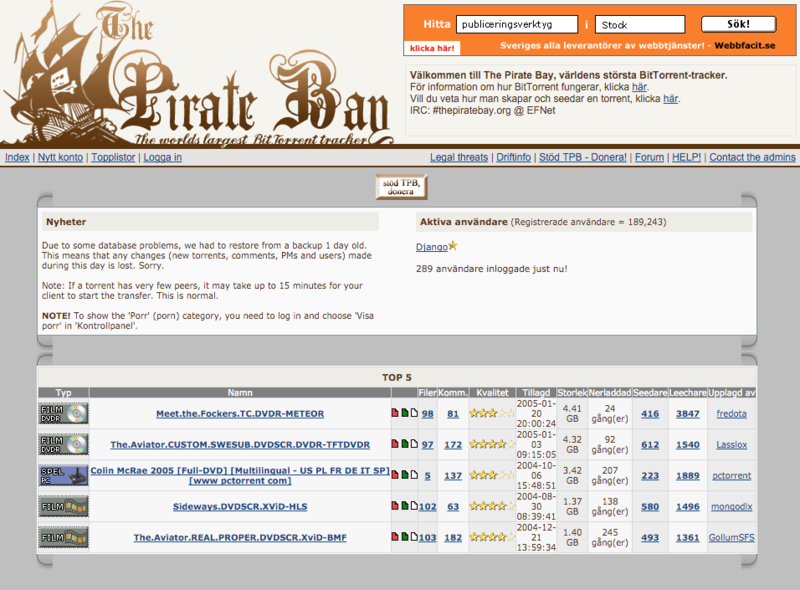Image resolution: width=800 pixels, height=590 pixels.
Task: Click the green download icon in the Sideways row
Action: coord(405,505)
